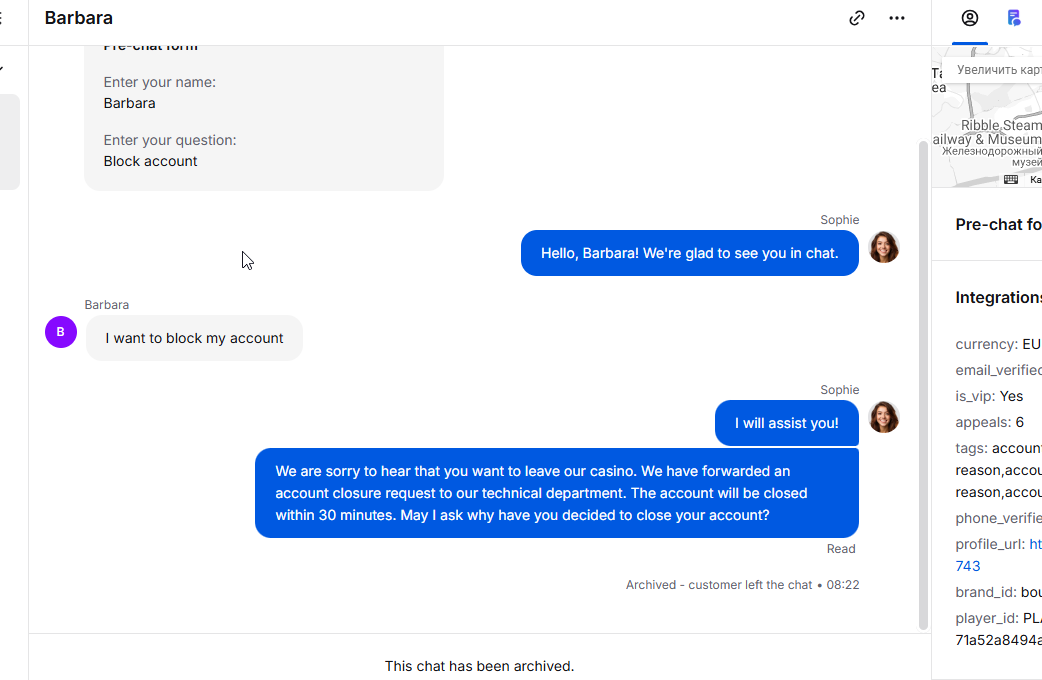1042x680 pixels.
Task: Select the 'I want to block my account' message
Action: [x=194, y=338]
